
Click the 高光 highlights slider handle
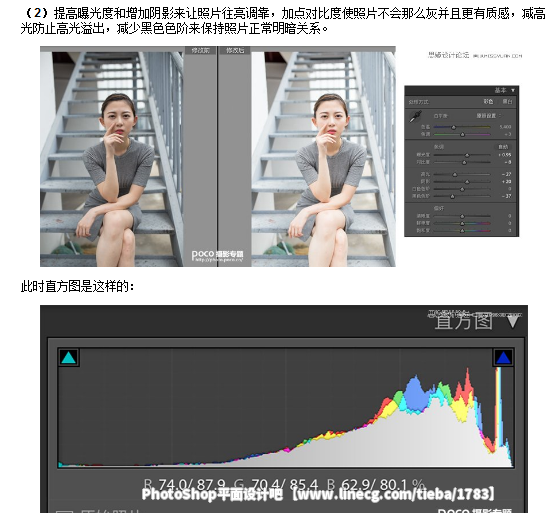(x=455, y=174)
